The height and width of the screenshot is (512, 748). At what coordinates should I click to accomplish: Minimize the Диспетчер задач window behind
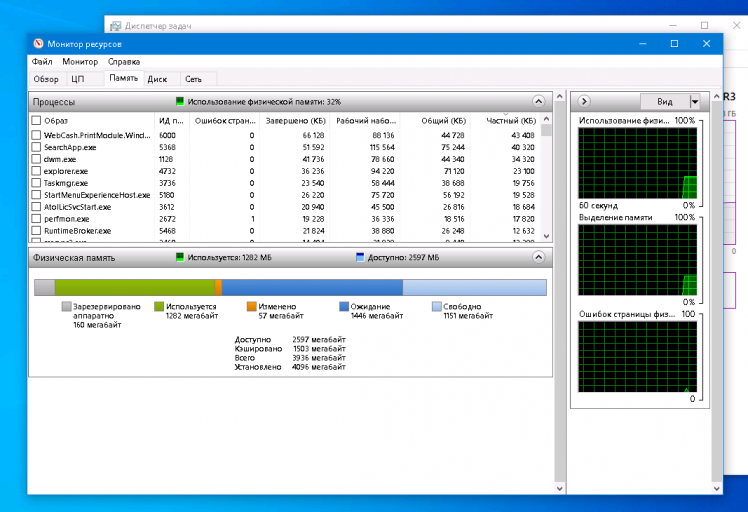pyautogui.click(x=673, y=25)
